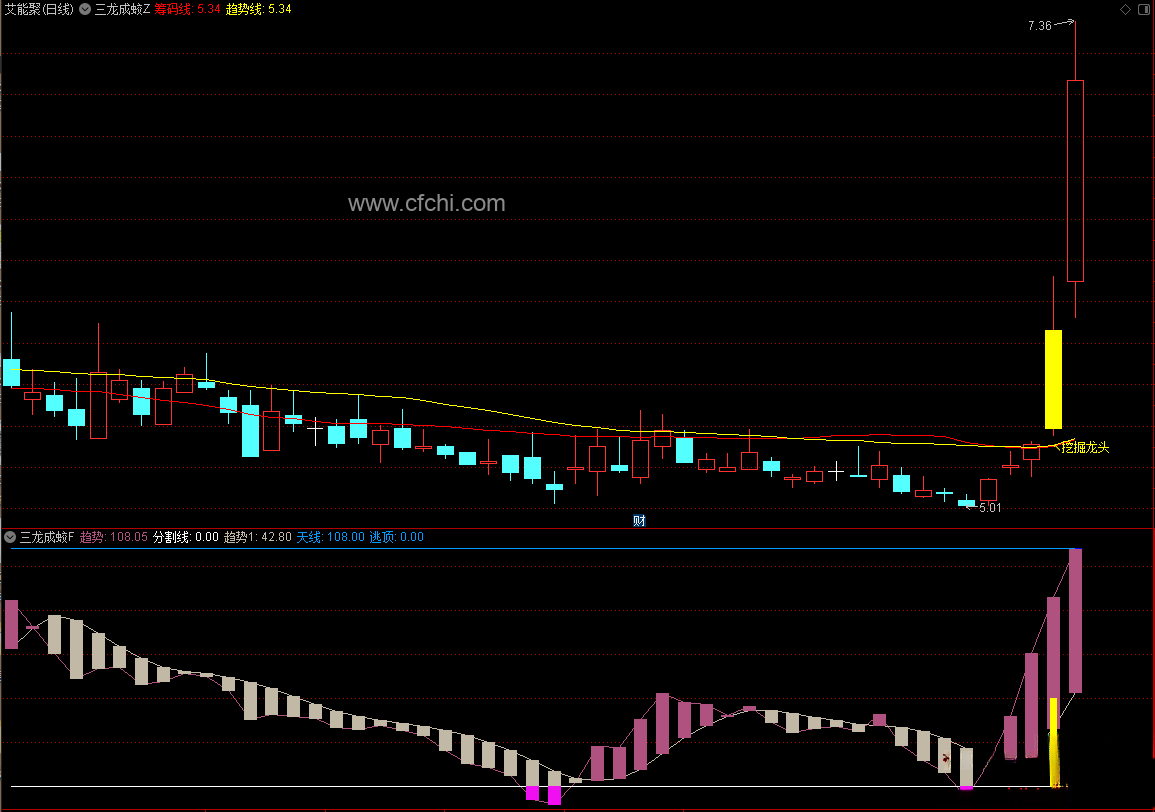Select the yellow-filled candlestick in main chart
1155x812 pixels.
[x=1053, y=379]
